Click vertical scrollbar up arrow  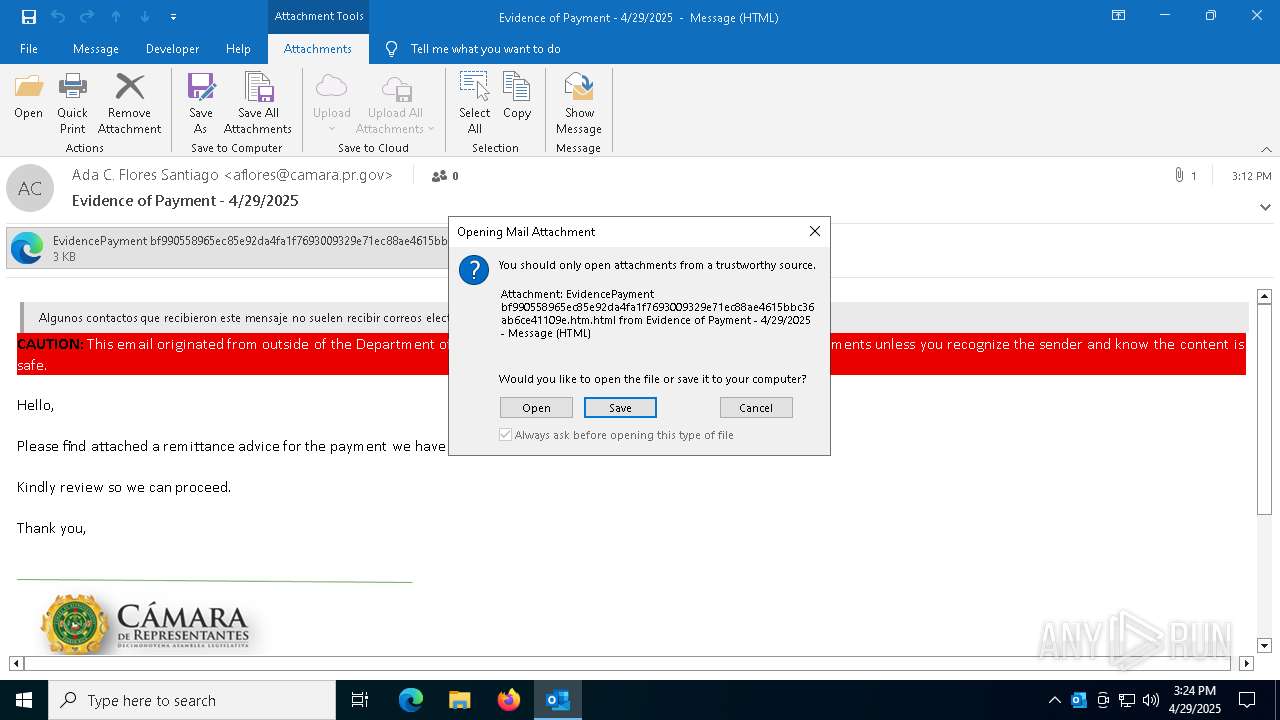click(x=1264, y=297)
